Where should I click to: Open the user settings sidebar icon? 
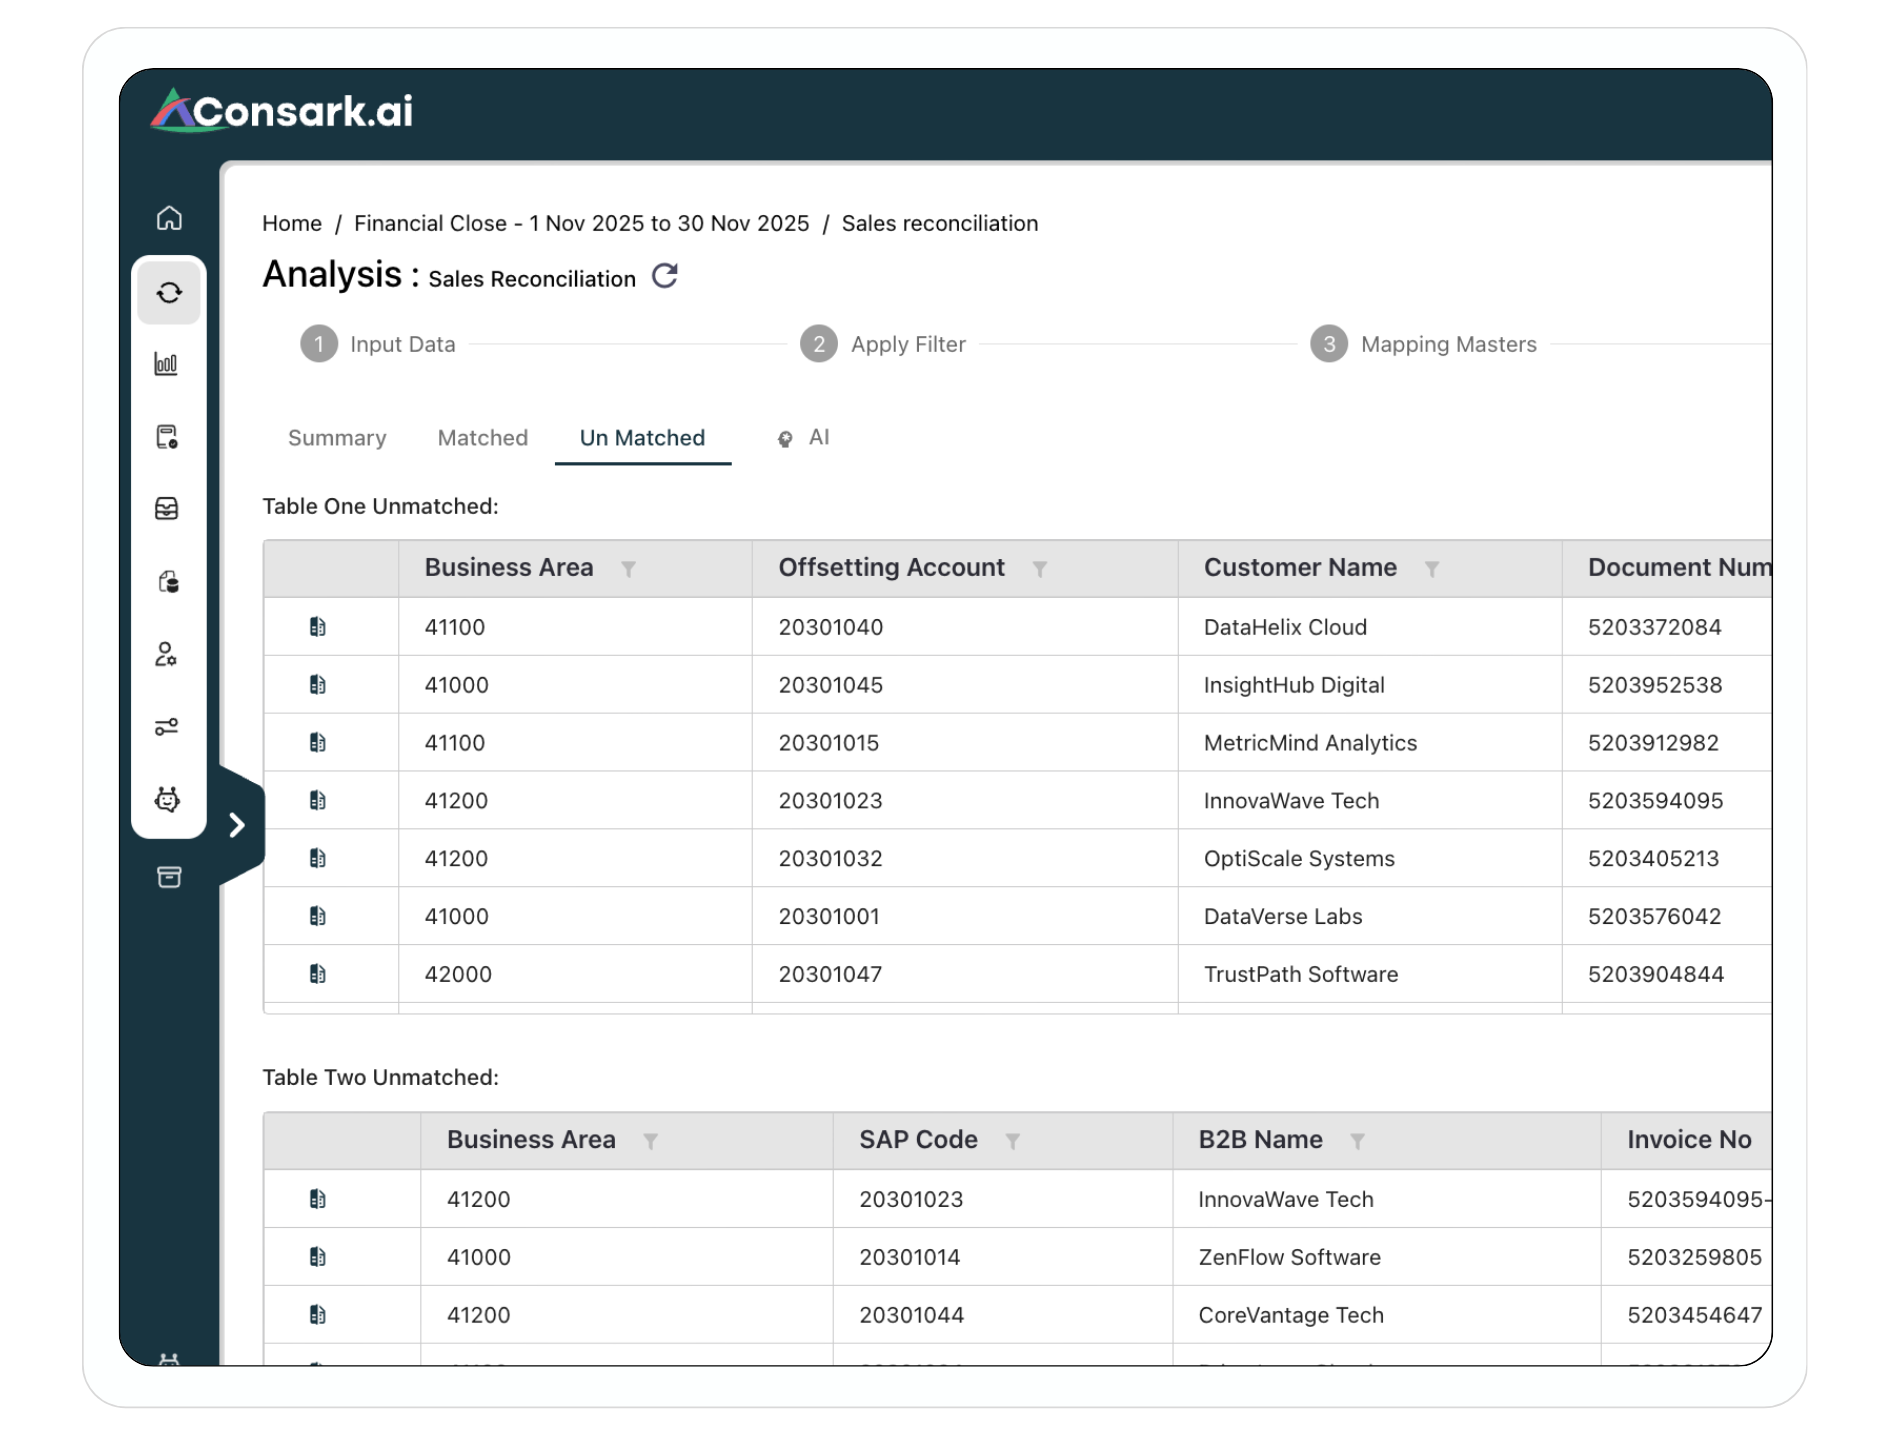click(167, 655)
